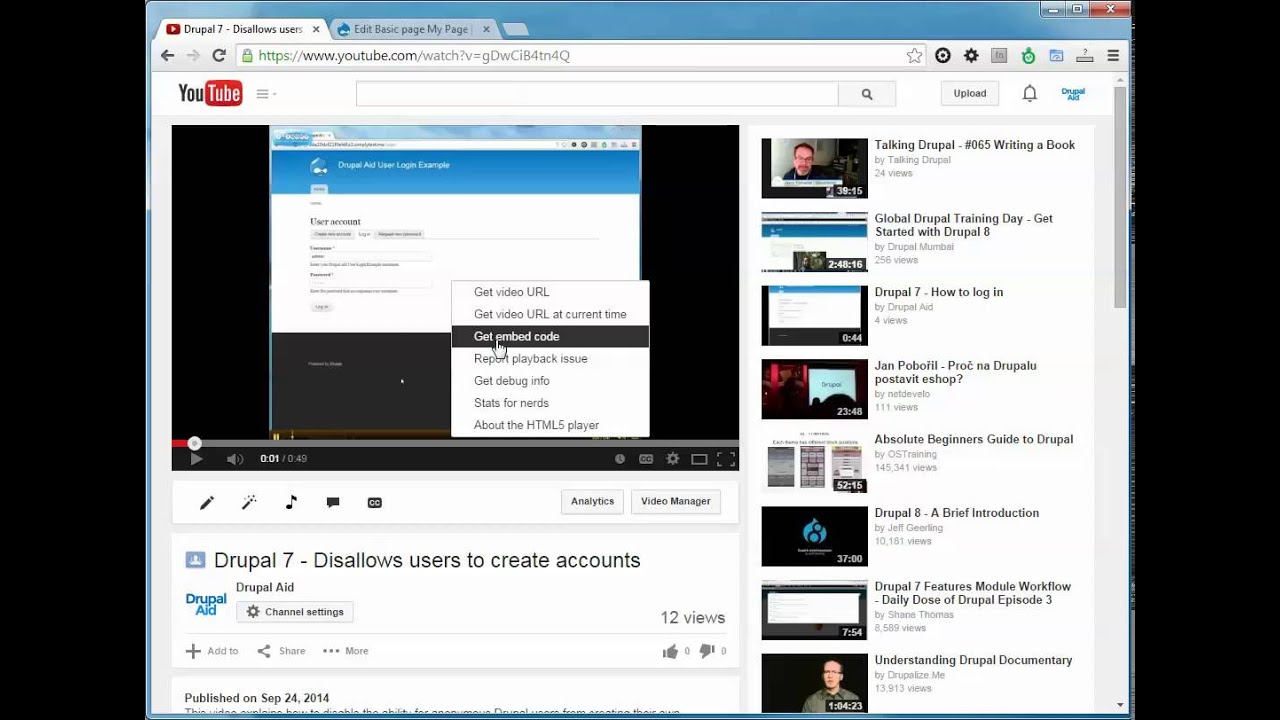Image resolution: width=1280 pixels, height=720 pixels.
Task: Open the Subtitles CC editor icon
Action: coord(375,502)
